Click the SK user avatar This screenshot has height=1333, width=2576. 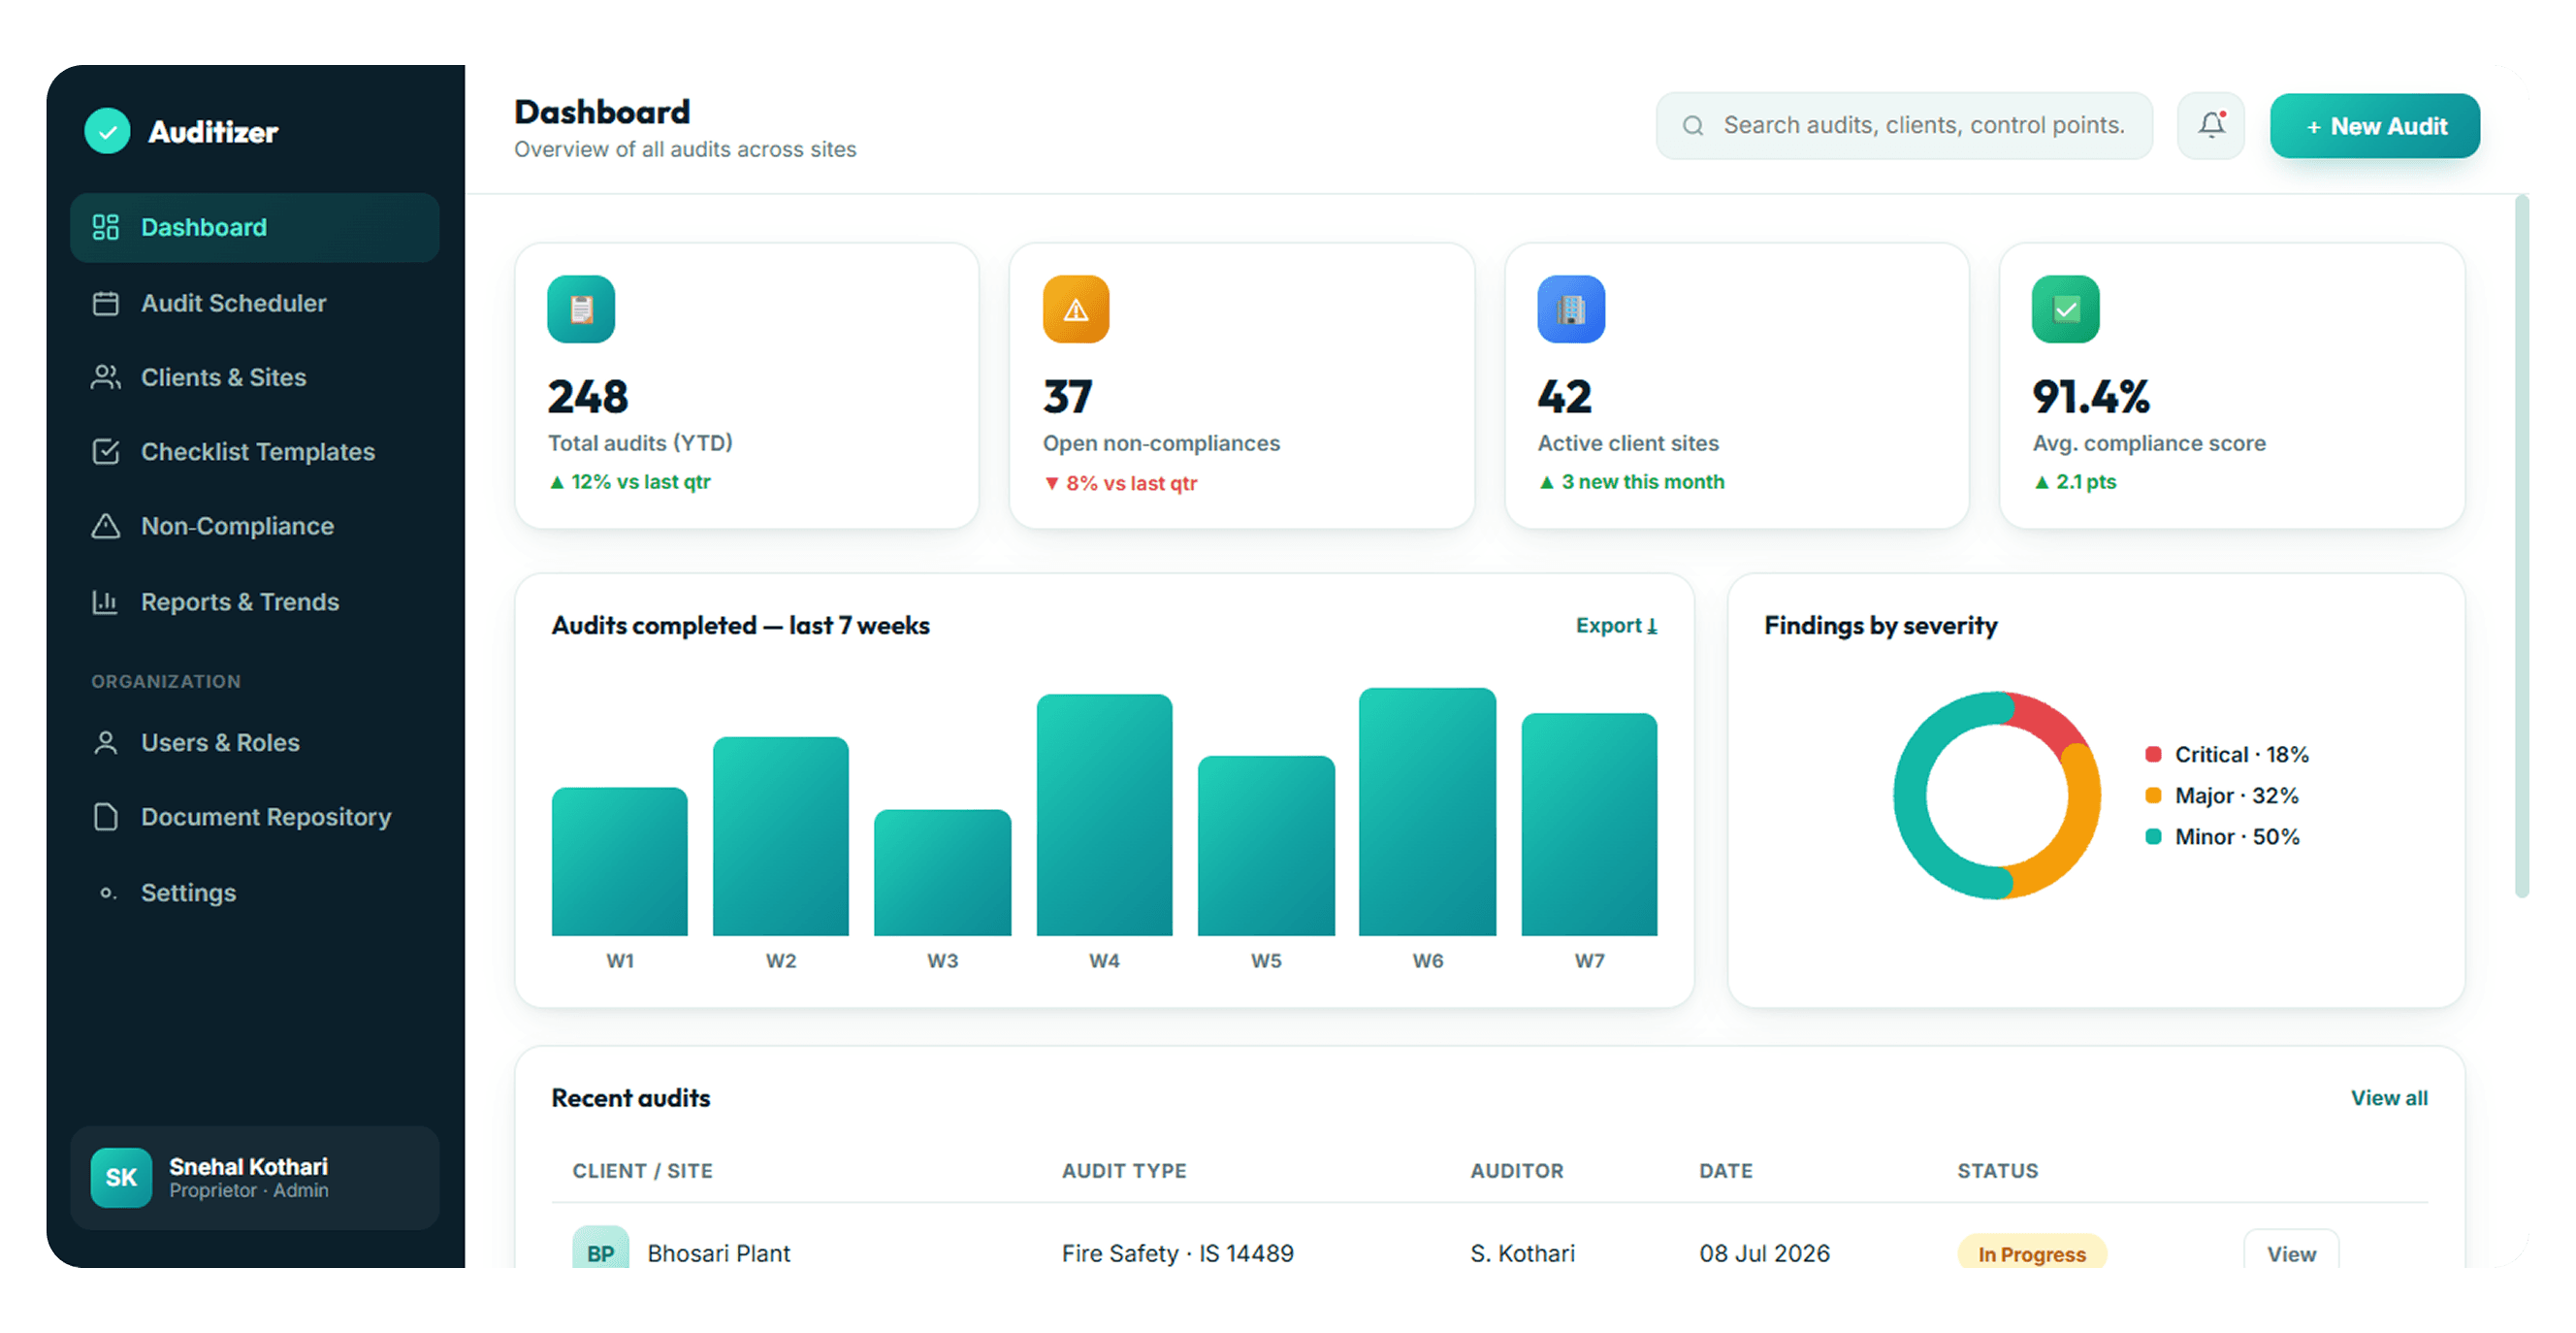point(121,1177)
